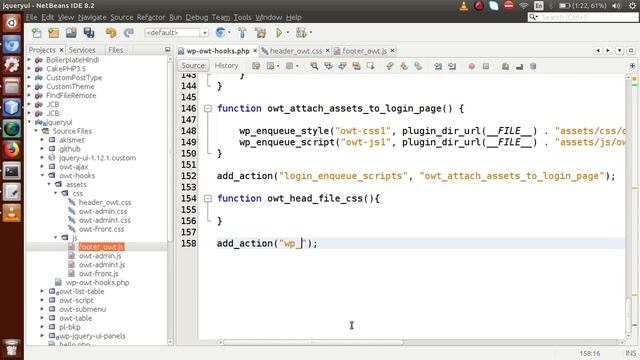The image size is (640, 360).
Task: Click the Save All toolbar icon
Action: tap(89, 33)
